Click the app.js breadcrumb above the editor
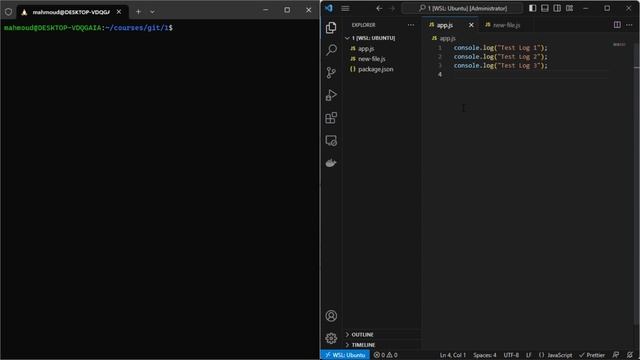 pos(444,38)
